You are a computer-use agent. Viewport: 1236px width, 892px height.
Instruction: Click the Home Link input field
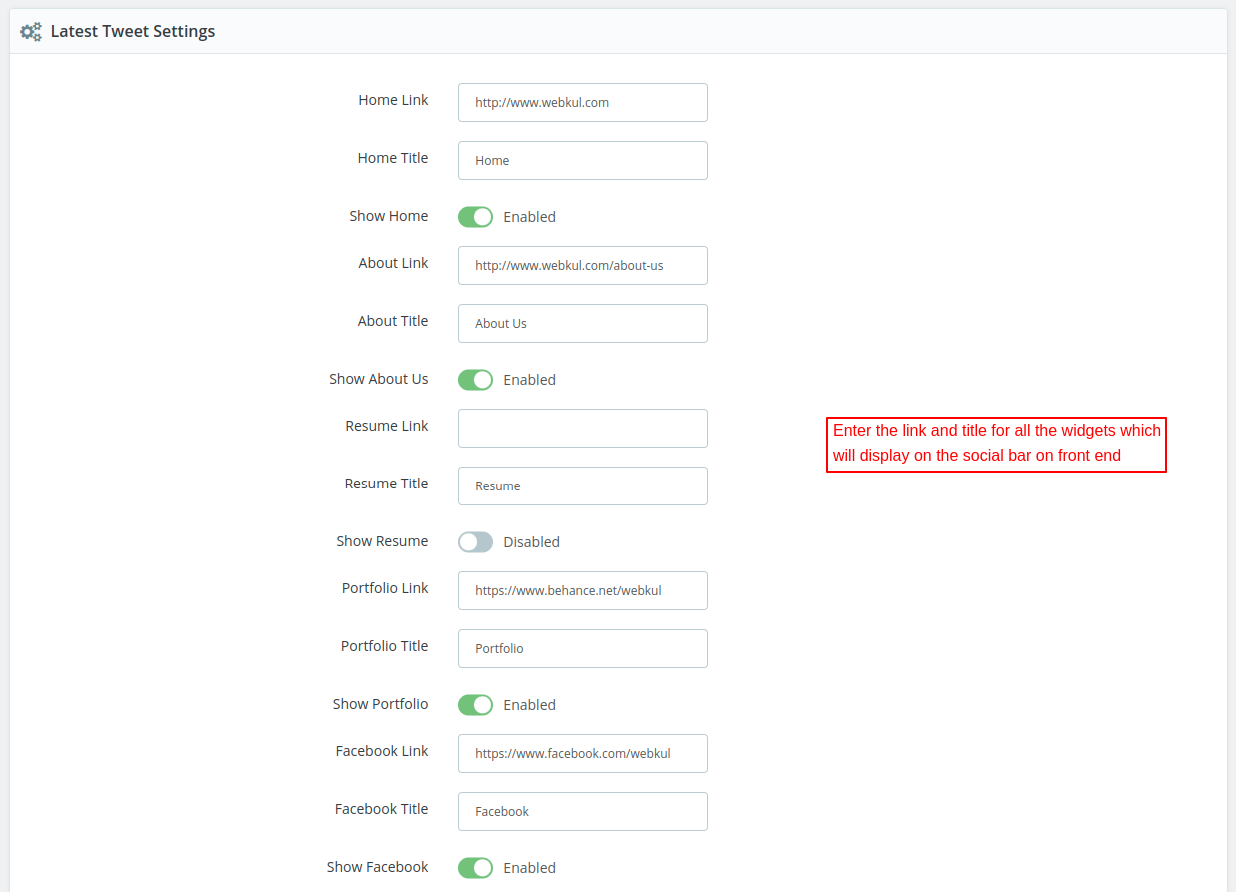(583, 102)
